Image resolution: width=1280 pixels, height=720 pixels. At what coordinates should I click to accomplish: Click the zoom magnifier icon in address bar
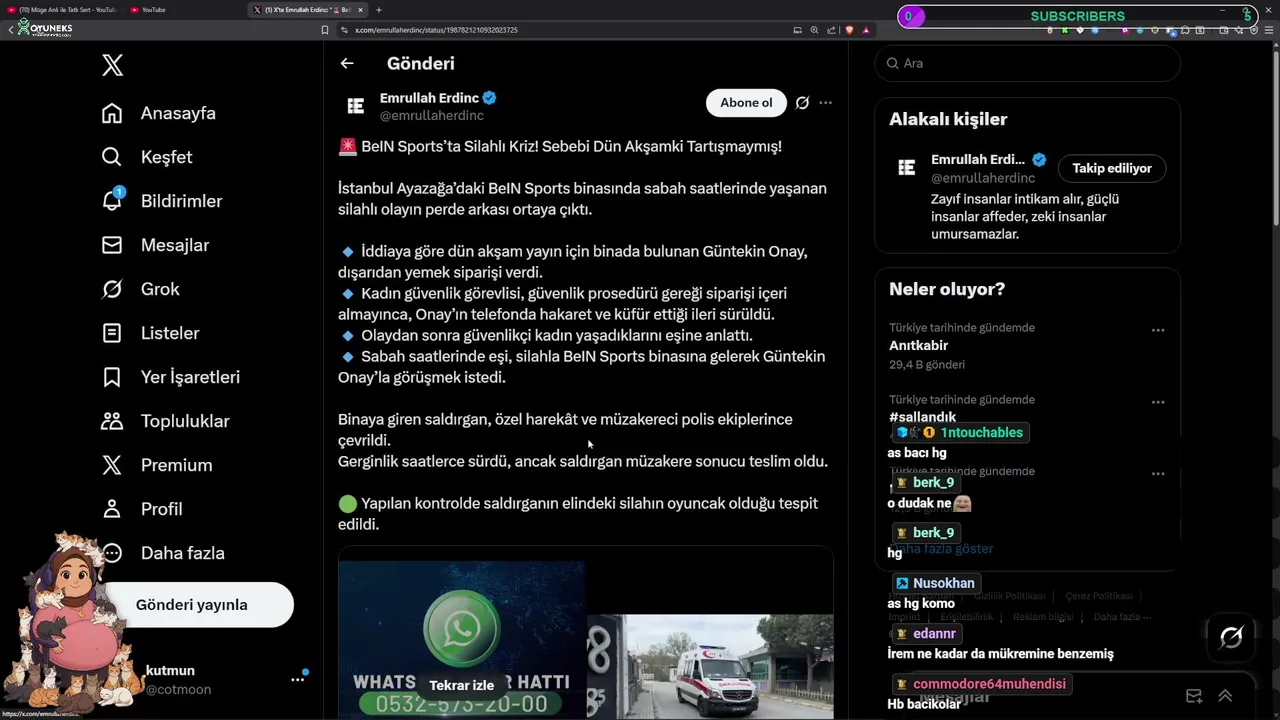814,30
